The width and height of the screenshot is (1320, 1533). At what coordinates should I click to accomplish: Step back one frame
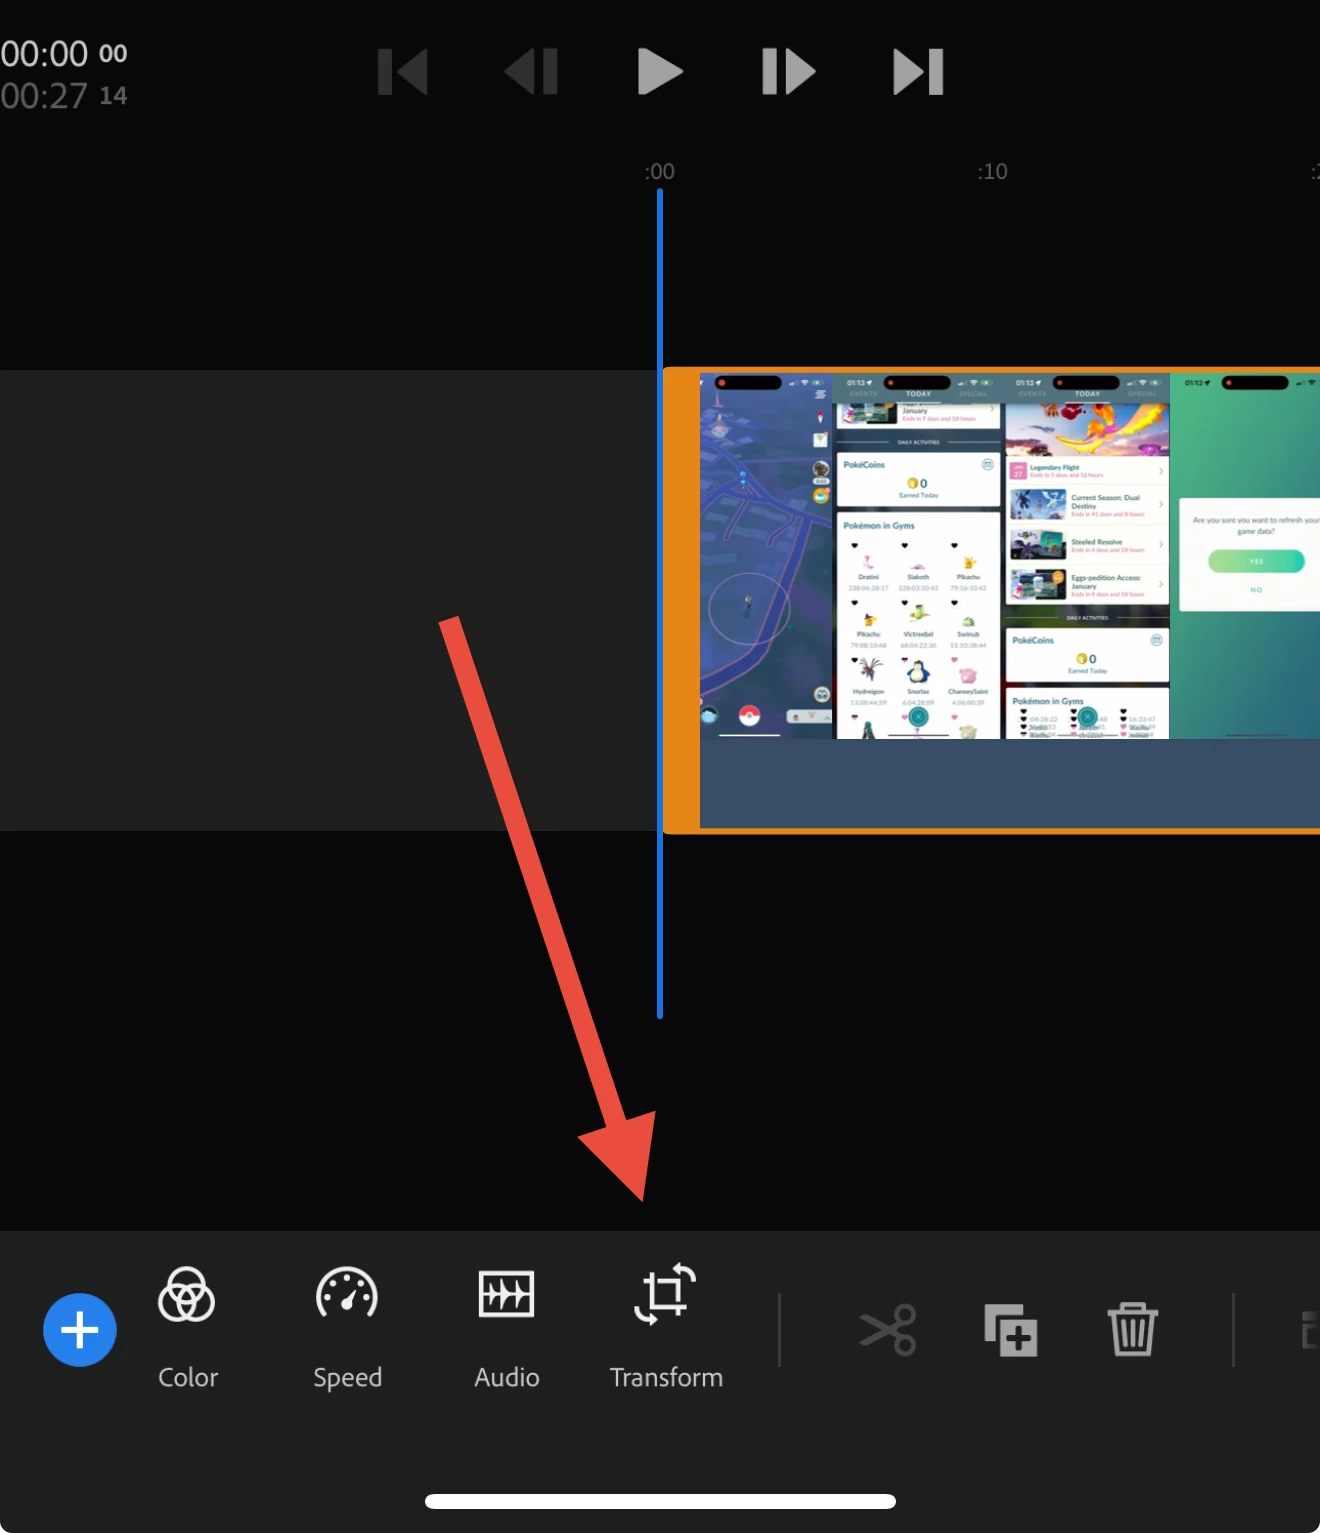(531, 72)
